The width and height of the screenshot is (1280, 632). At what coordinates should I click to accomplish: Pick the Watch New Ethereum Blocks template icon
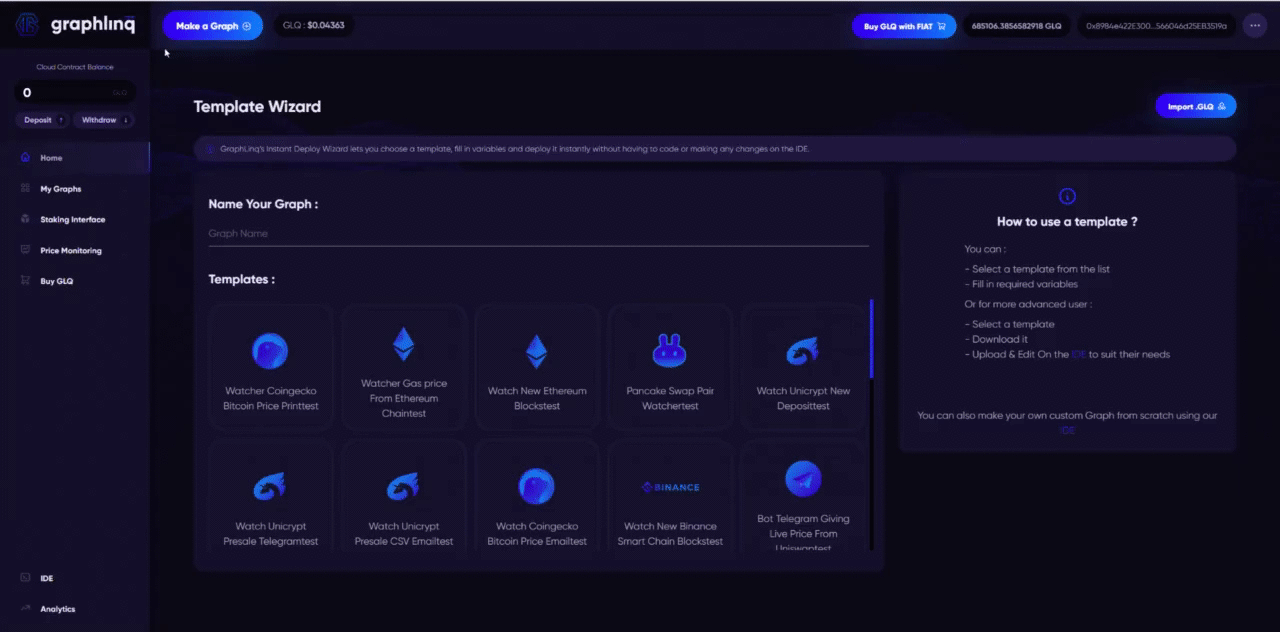[x=537, y=351]
